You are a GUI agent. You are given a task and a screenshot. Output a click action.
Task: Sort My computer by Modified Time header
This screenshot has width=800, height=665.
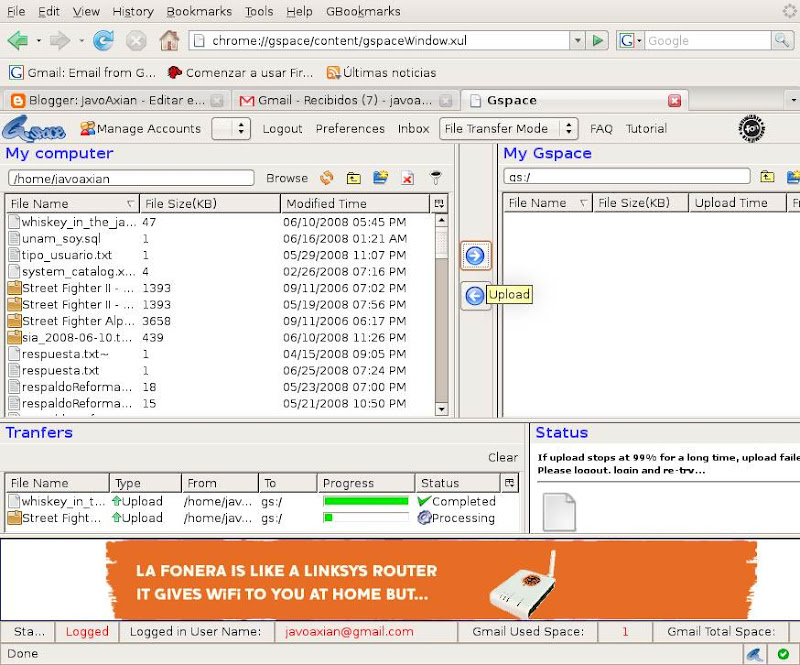pyautogui.click(x=355, y=204)
